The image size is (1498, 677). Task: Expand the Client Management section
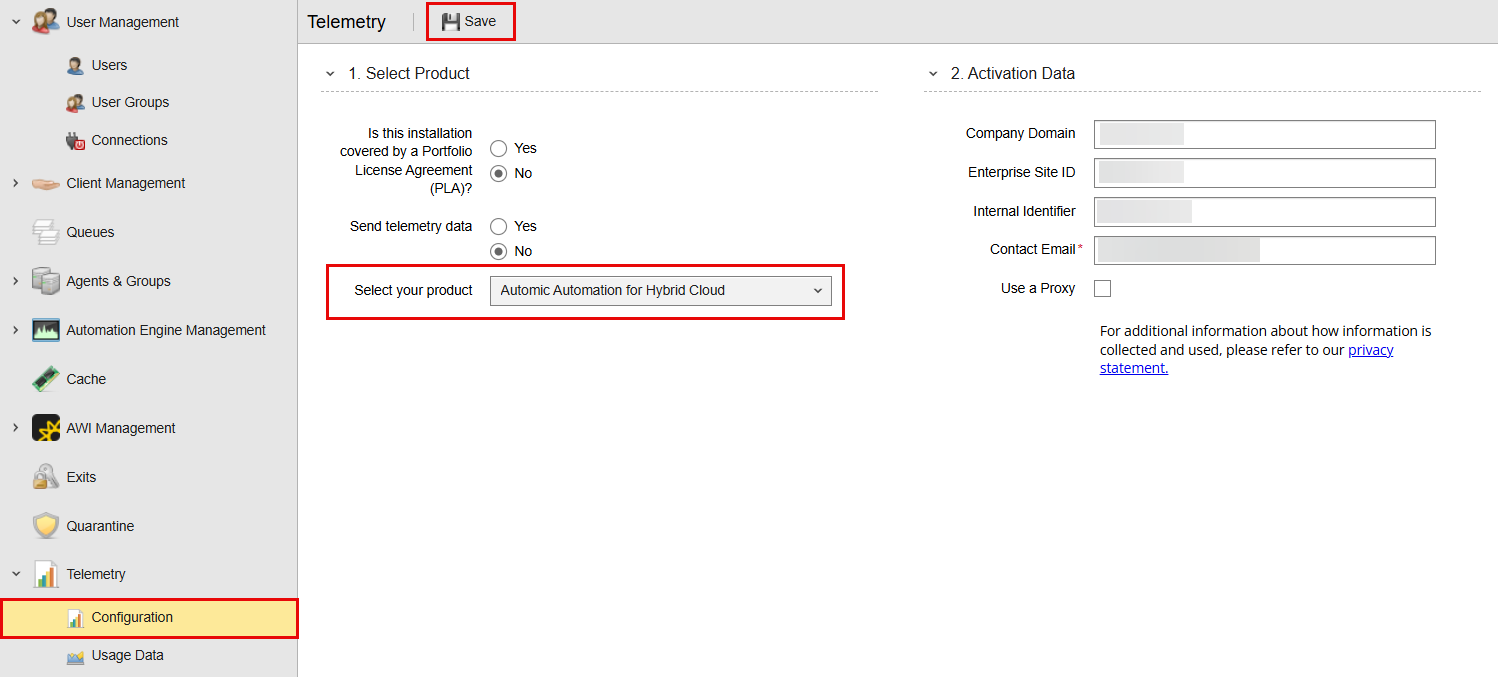pyautogui.click(x=14, y=183)
